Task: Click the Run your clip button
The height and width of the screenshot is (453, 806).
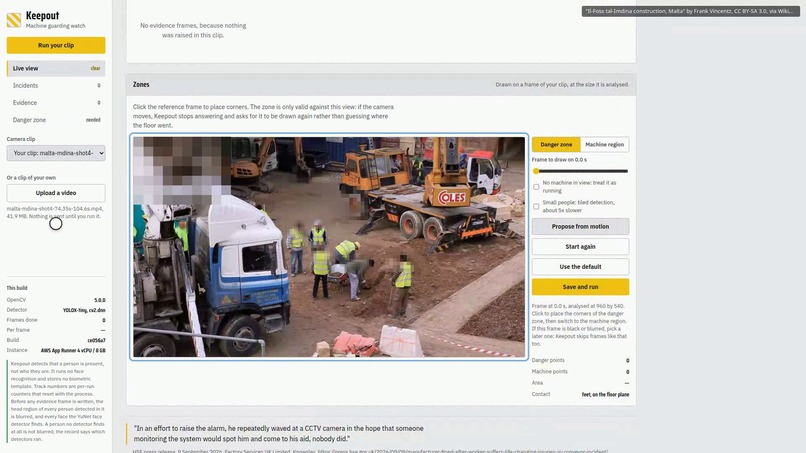Action: pyautogui.click(x=56, y=45)
